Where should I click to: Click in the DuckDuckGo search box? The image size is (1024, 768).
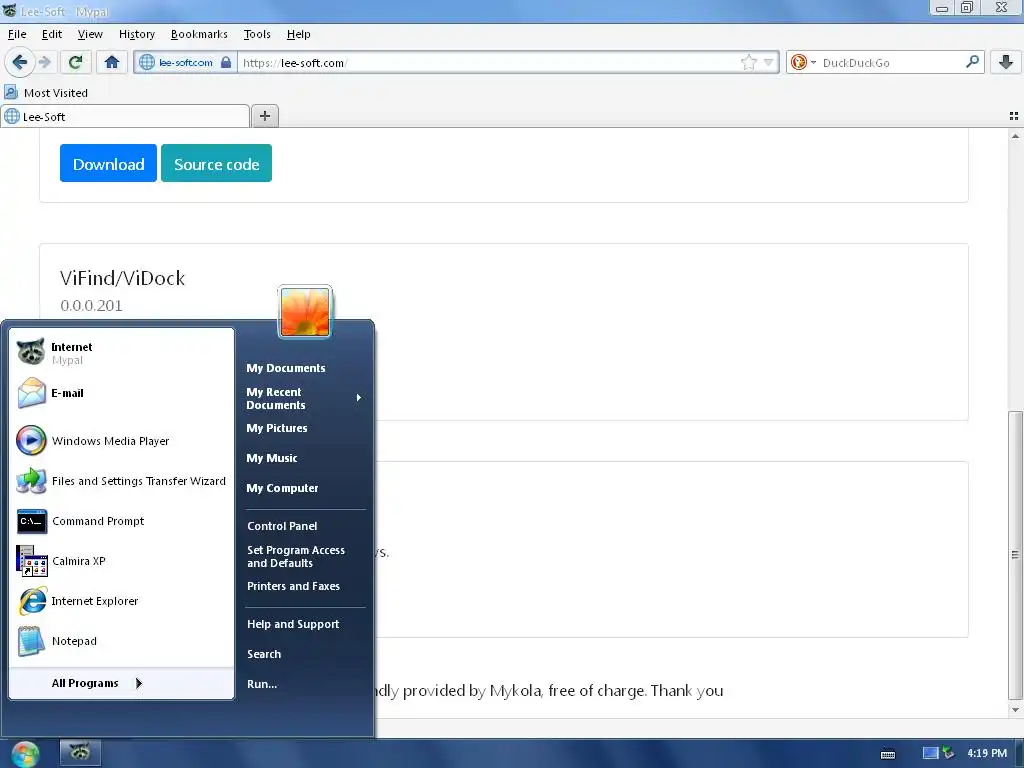click(891, 62)
